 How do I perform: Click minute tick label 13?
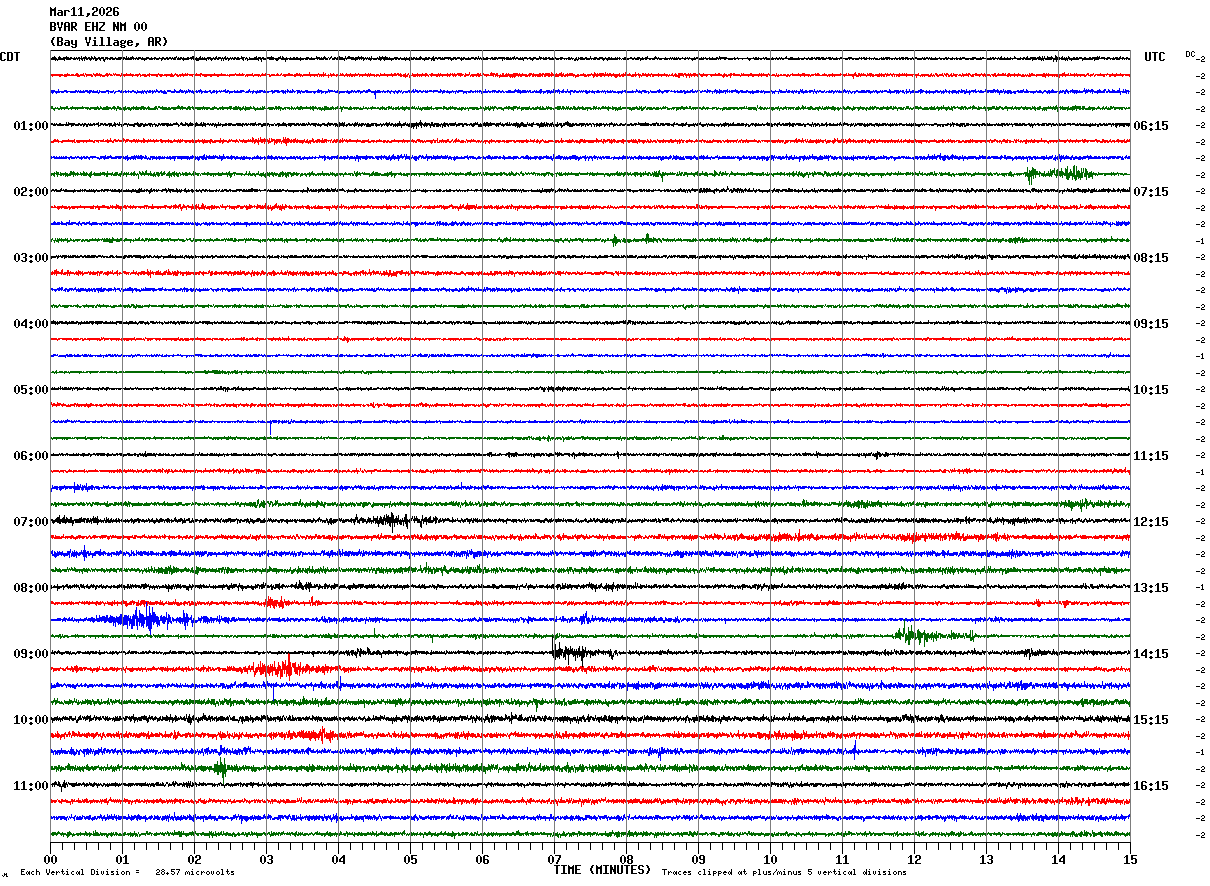click(986, 859)
